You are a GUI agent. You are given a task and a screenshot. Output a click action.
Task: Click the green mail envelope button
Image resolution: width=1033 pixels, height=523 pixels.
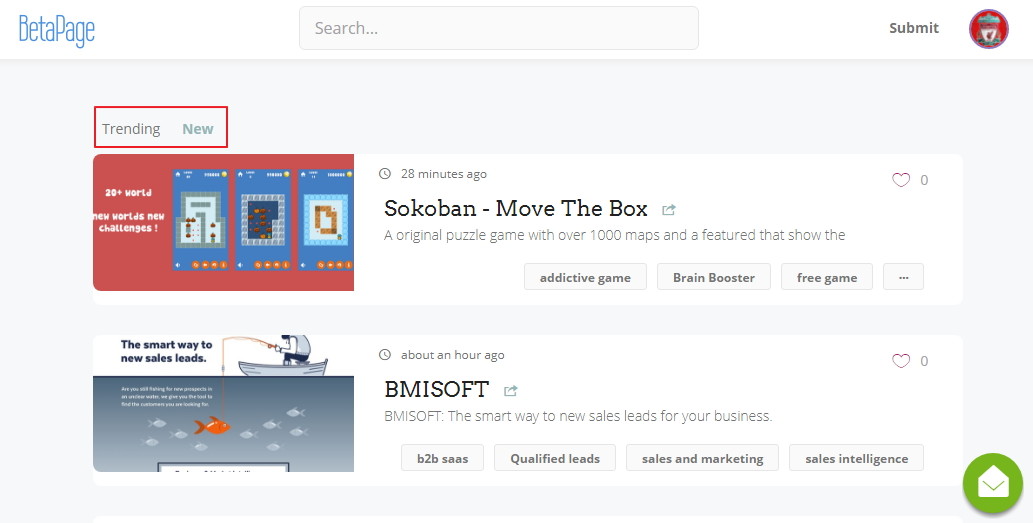[992, 484]
